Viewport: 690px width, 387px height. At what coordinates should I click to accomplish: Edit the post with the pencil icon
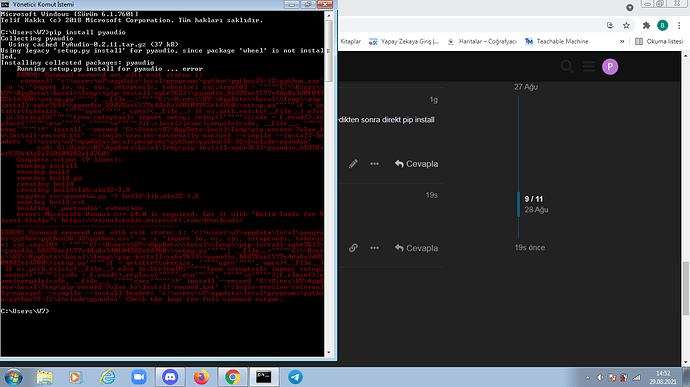point(353,164)
